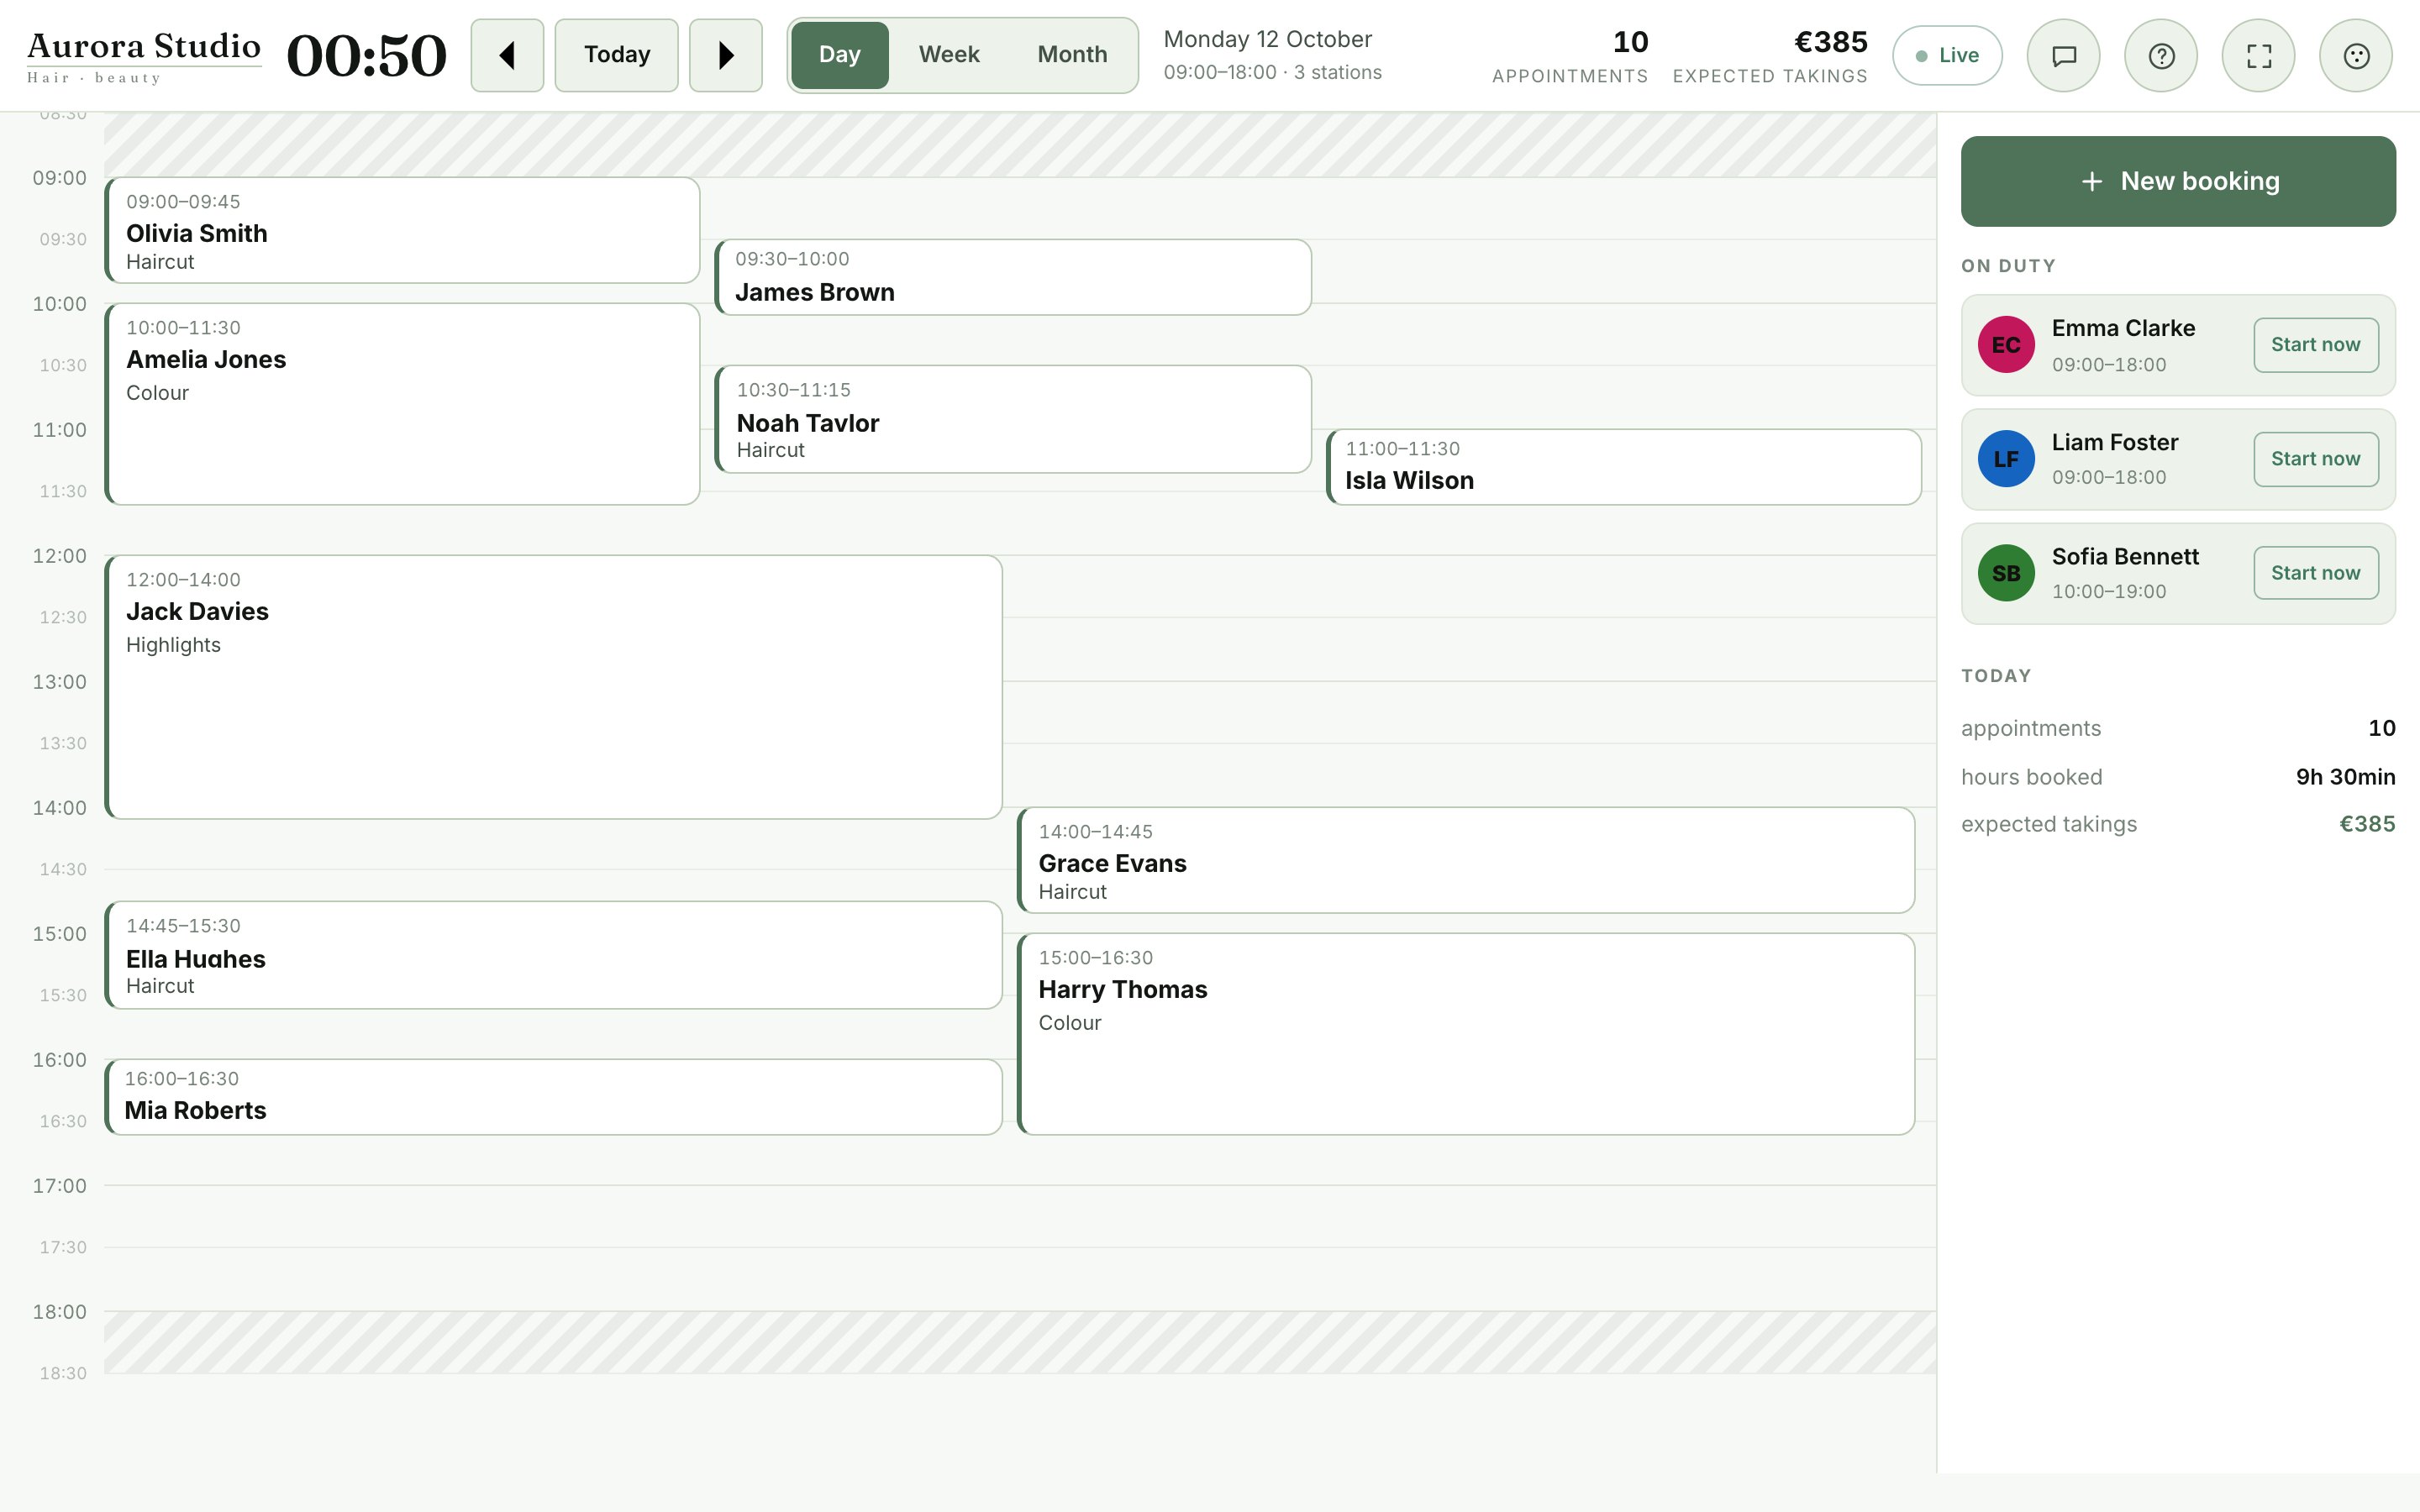Click Sofia Bennett's SB avatar
This screenshot has width=2420, height=1512.
[x=2006, y=573]
